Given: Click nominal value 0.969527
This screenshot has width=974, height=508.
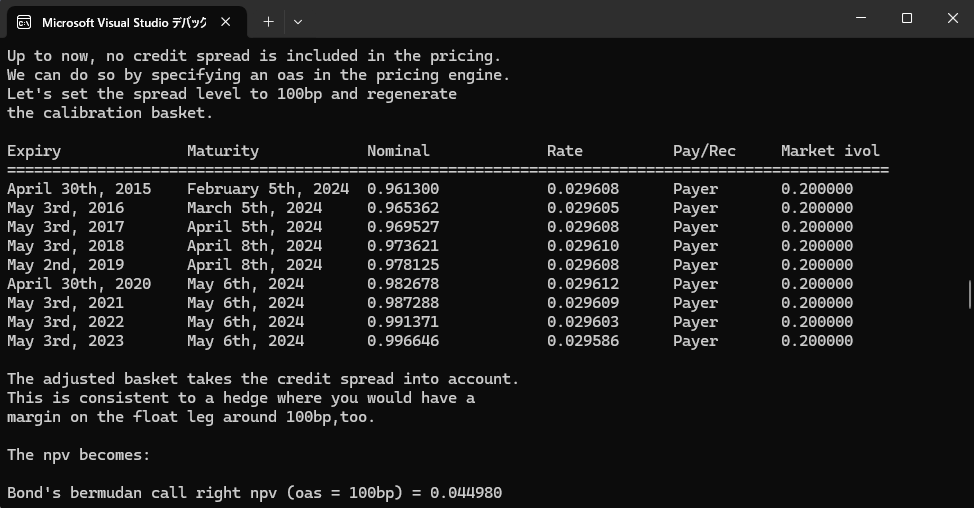Looking at the screenshot, I should coord(403,227).
